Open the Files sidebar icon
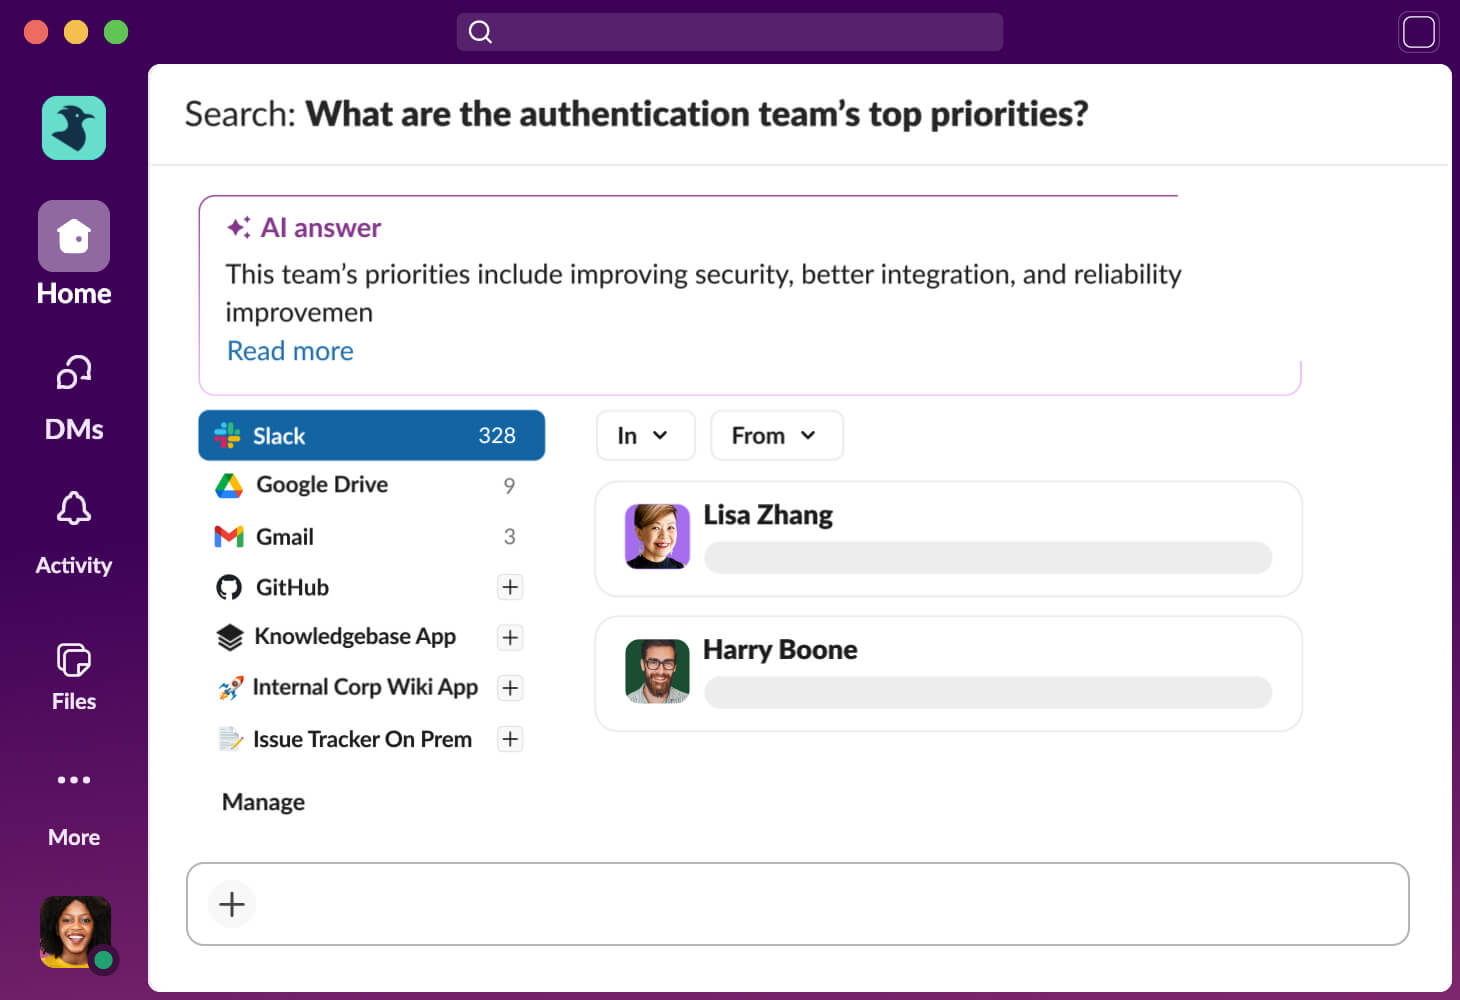Image resolution: width=1460 pixels, height=1000 pixels. point(74,661)
